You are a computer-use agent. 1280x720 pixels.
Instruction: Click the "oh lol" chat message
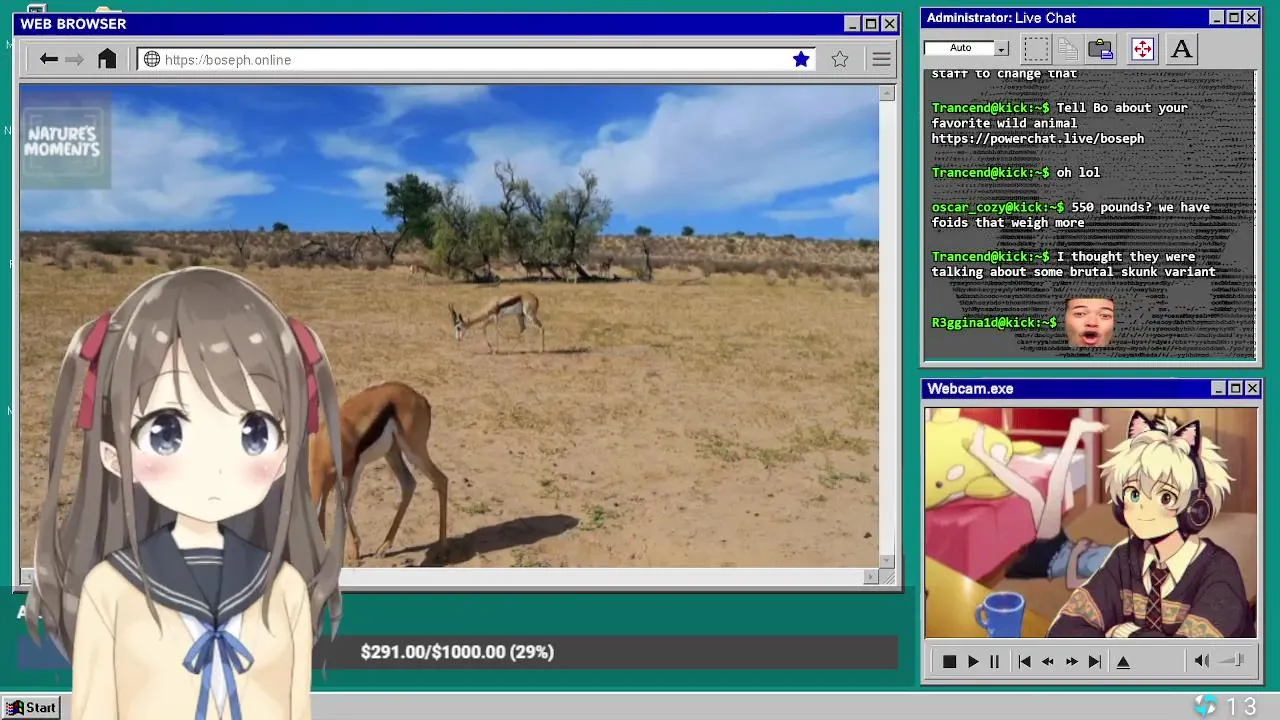pos(1078,172)
